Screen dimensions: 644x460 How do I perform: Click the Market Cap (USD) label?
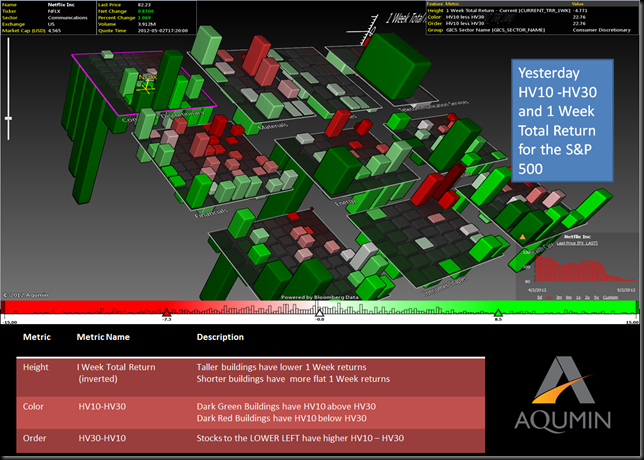23,31
